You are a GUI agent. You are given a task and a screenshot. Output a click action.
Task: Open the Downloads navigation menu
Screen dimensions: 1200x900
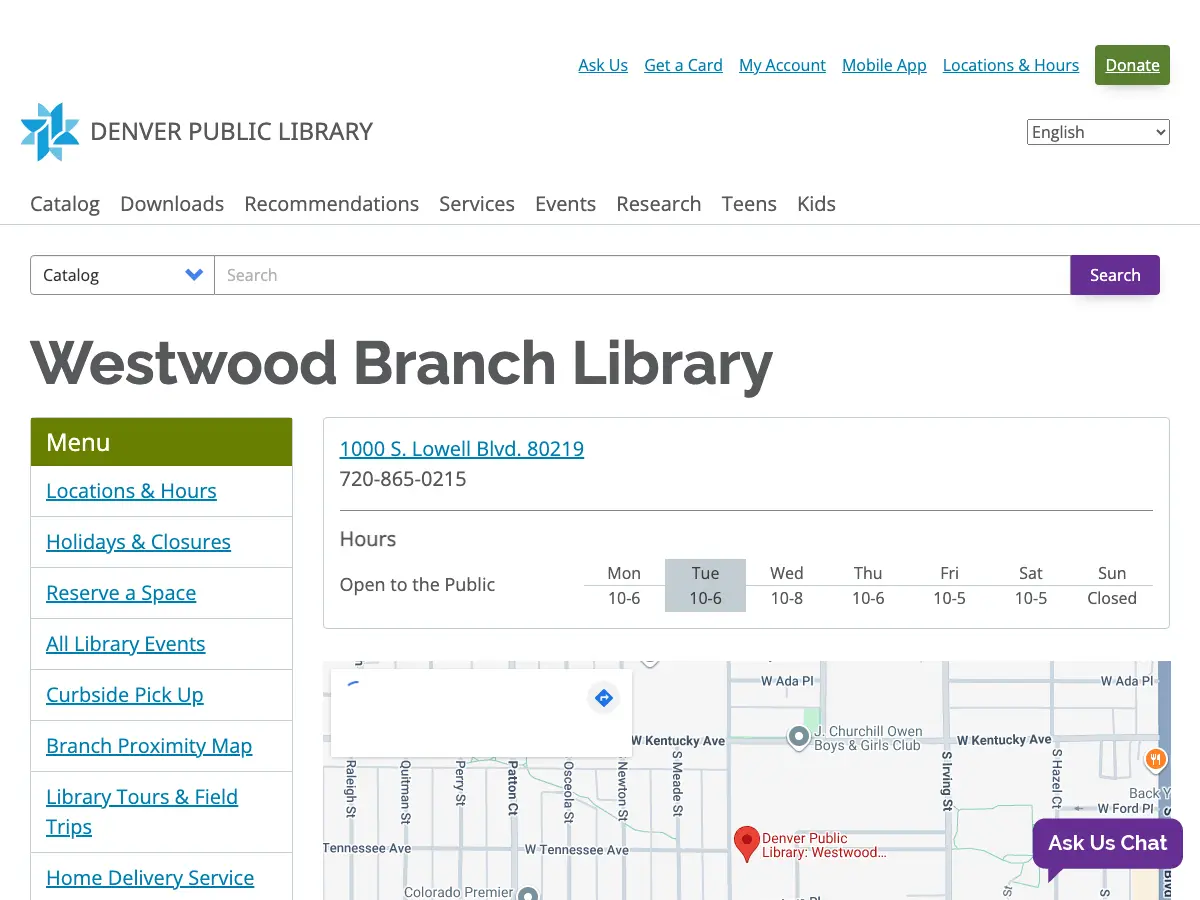[172, 204]
